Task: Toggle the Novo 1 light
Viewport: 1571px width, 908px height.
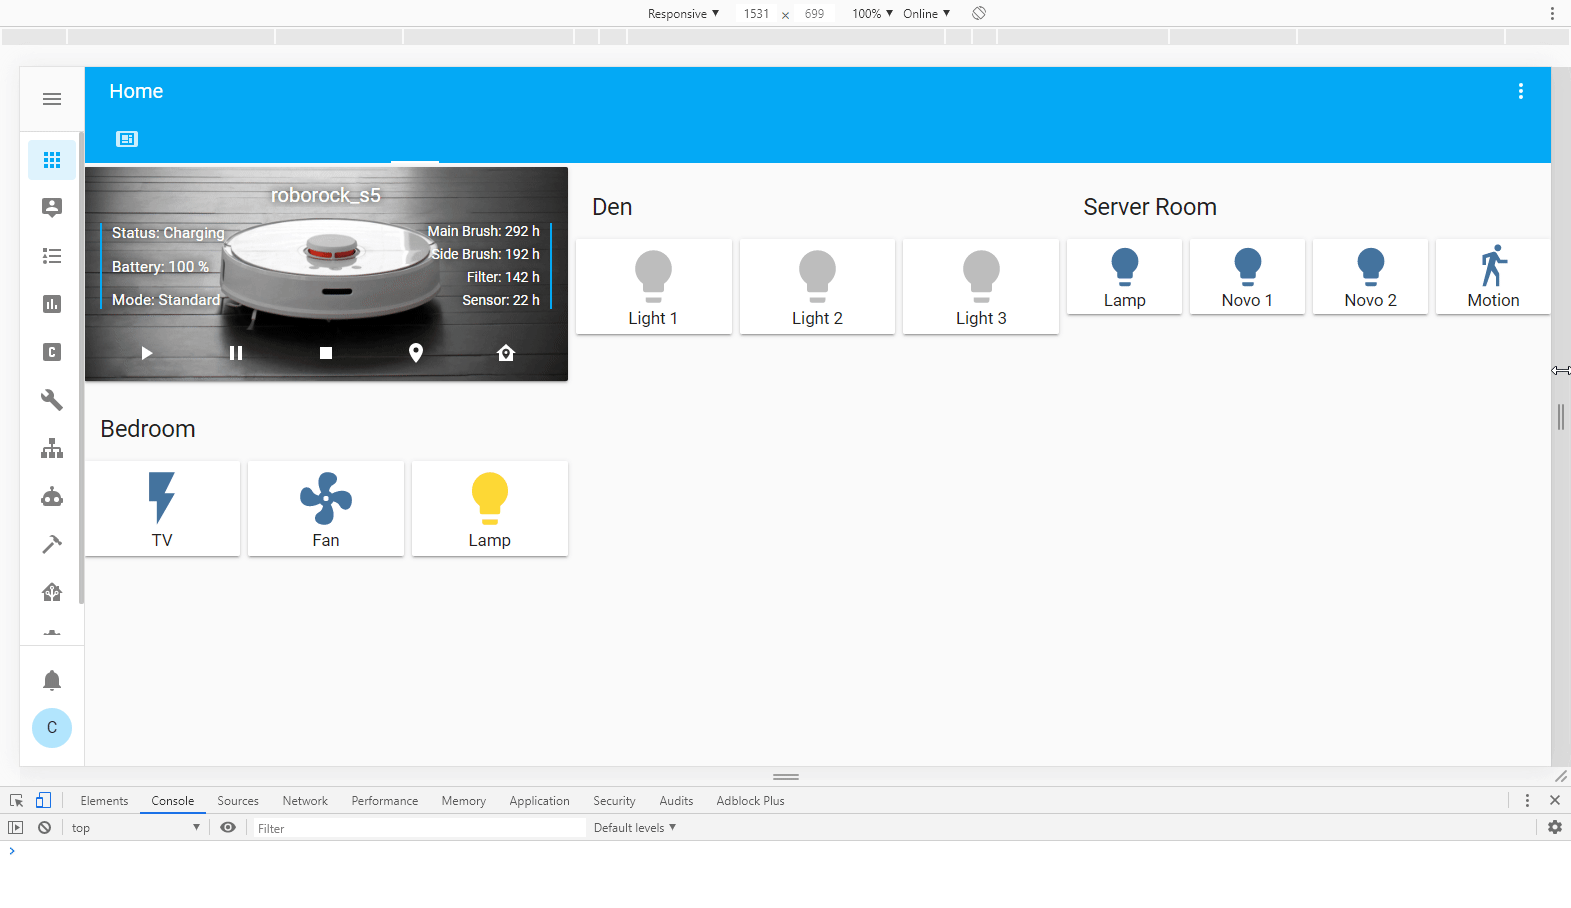Action: pyautogui.click(x=1248, y=277)
